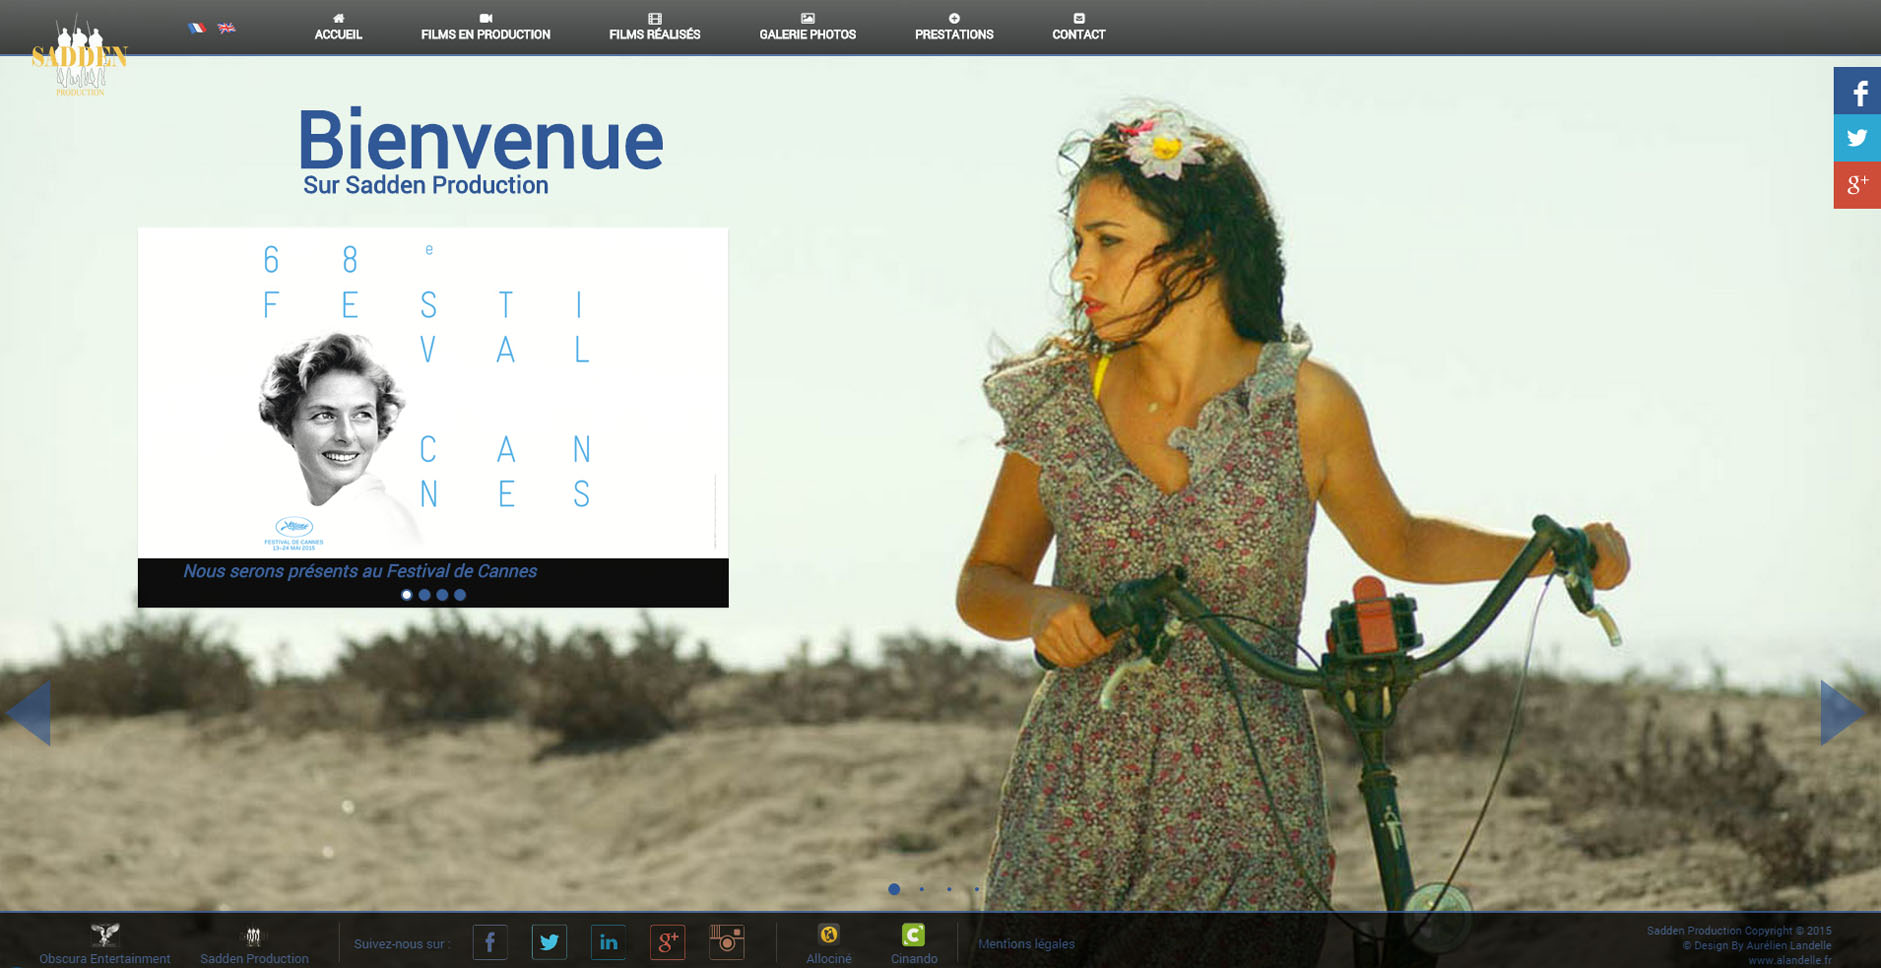
Task: Select the first news slider dot
Action: [x=406, y=595]
